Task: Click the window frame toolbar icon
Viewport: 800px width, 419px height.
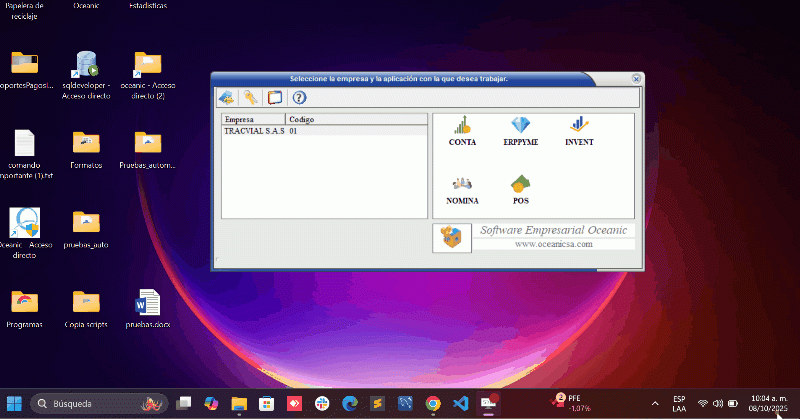Action: tap(274, 97)
